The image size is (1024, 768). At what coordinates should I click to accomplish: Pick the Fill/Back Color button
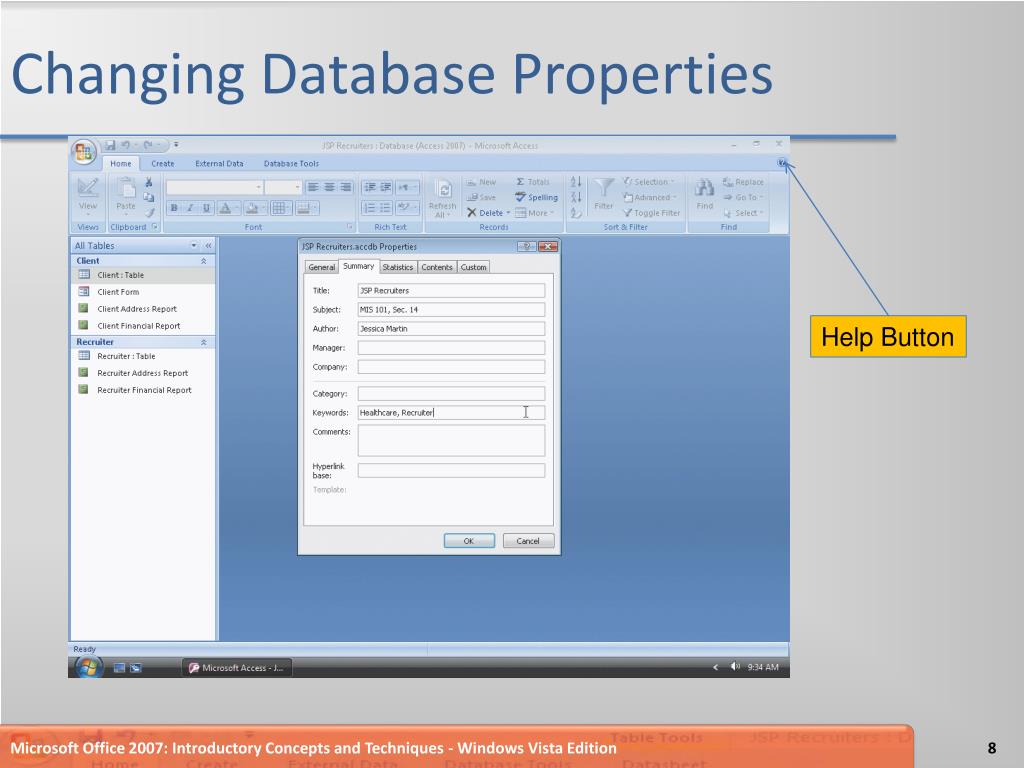(x=254, y=208)
